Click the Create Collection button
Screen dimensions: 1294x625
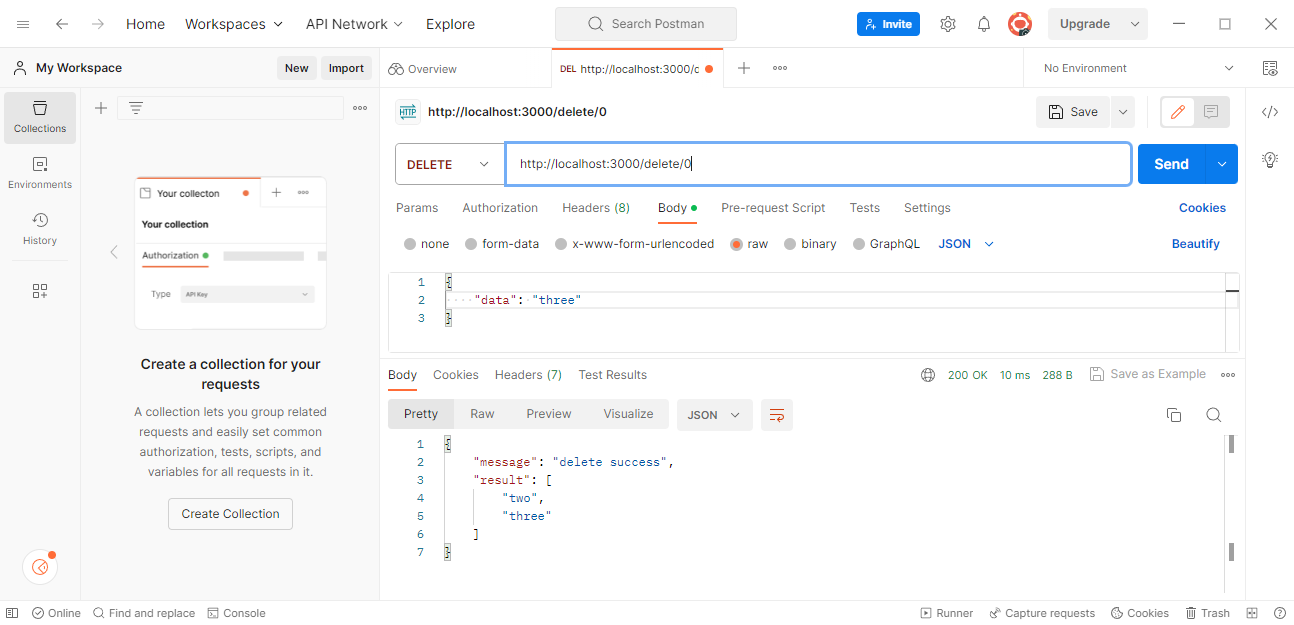tap(230, 514)
